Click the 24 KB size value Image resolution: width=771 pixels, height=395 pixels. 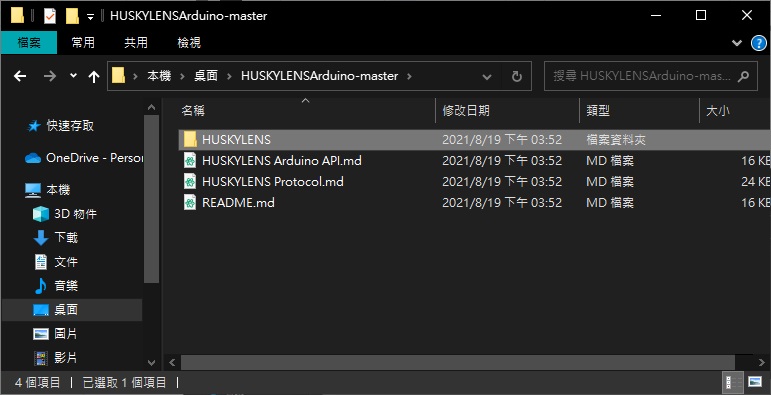click(x=756, y=182)
